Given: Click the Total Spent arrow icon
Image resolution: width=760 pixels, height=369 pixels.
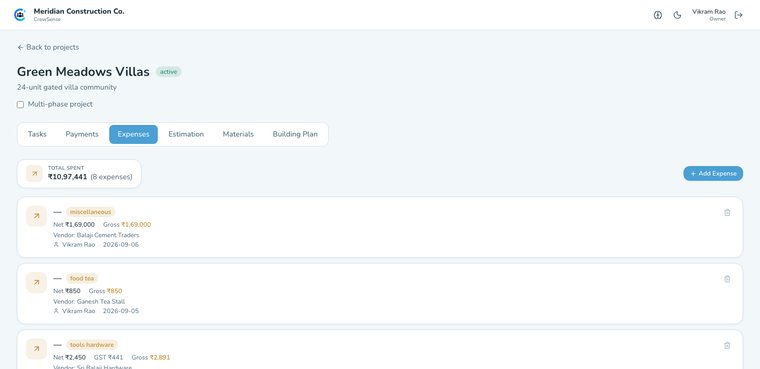Looking at the screenshot, I should coord(34,174).
